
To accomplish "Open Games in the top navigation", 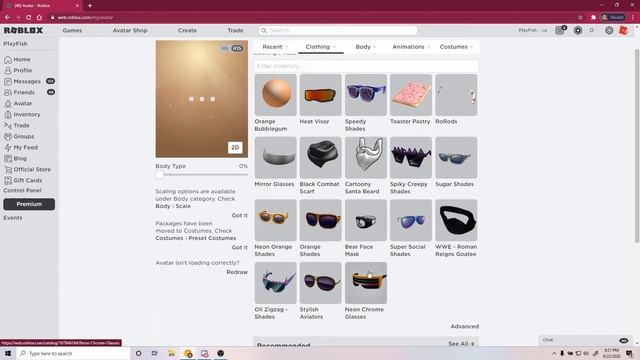I will [x=72, y=31].
